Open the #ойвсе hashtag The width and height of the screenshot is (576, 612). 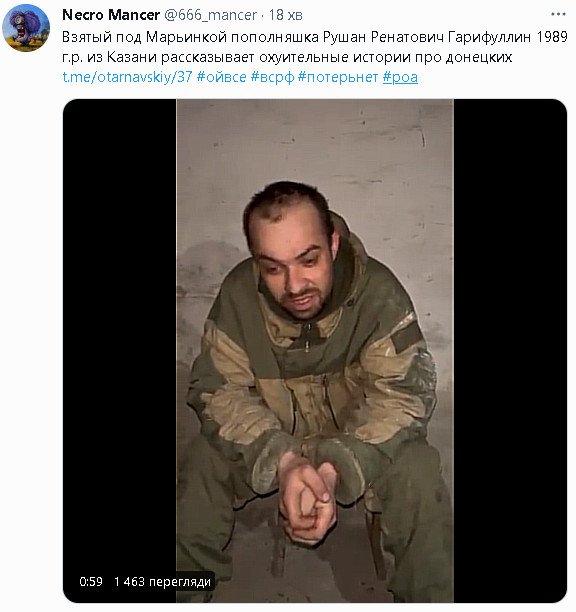[x=222, y=77]
